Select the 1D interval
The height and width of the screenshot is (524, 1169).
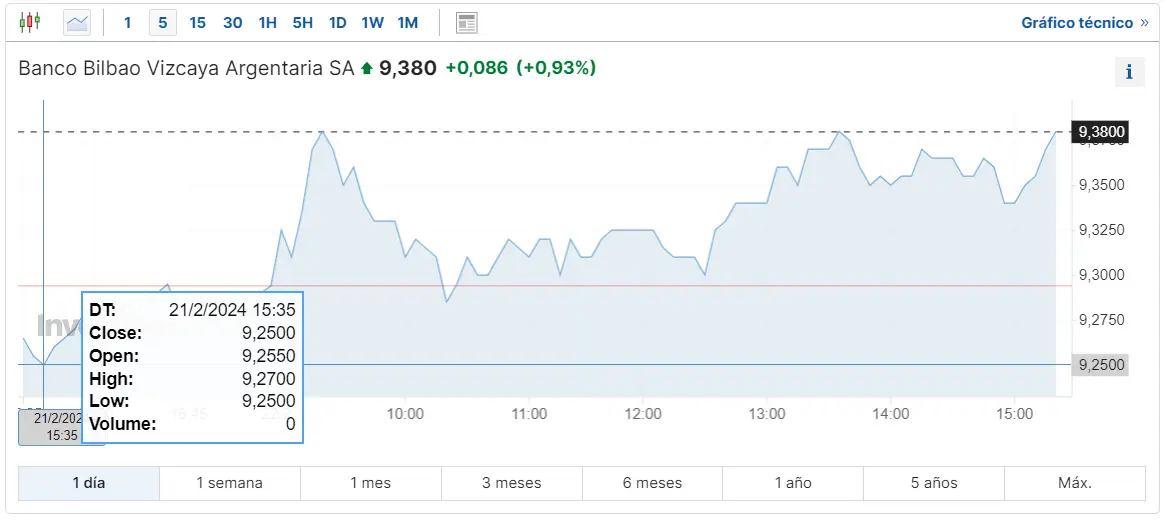pyautogui.click(x=337, y=22)
